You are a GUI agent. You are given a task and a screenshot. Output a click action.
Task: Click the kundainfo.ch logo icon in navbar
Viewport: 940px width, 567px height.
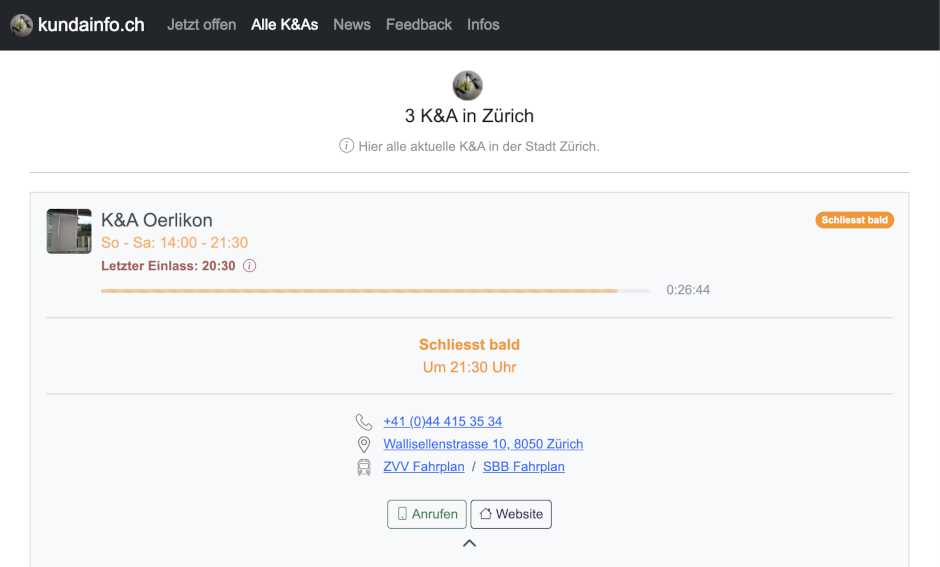[x=21, y=25]
